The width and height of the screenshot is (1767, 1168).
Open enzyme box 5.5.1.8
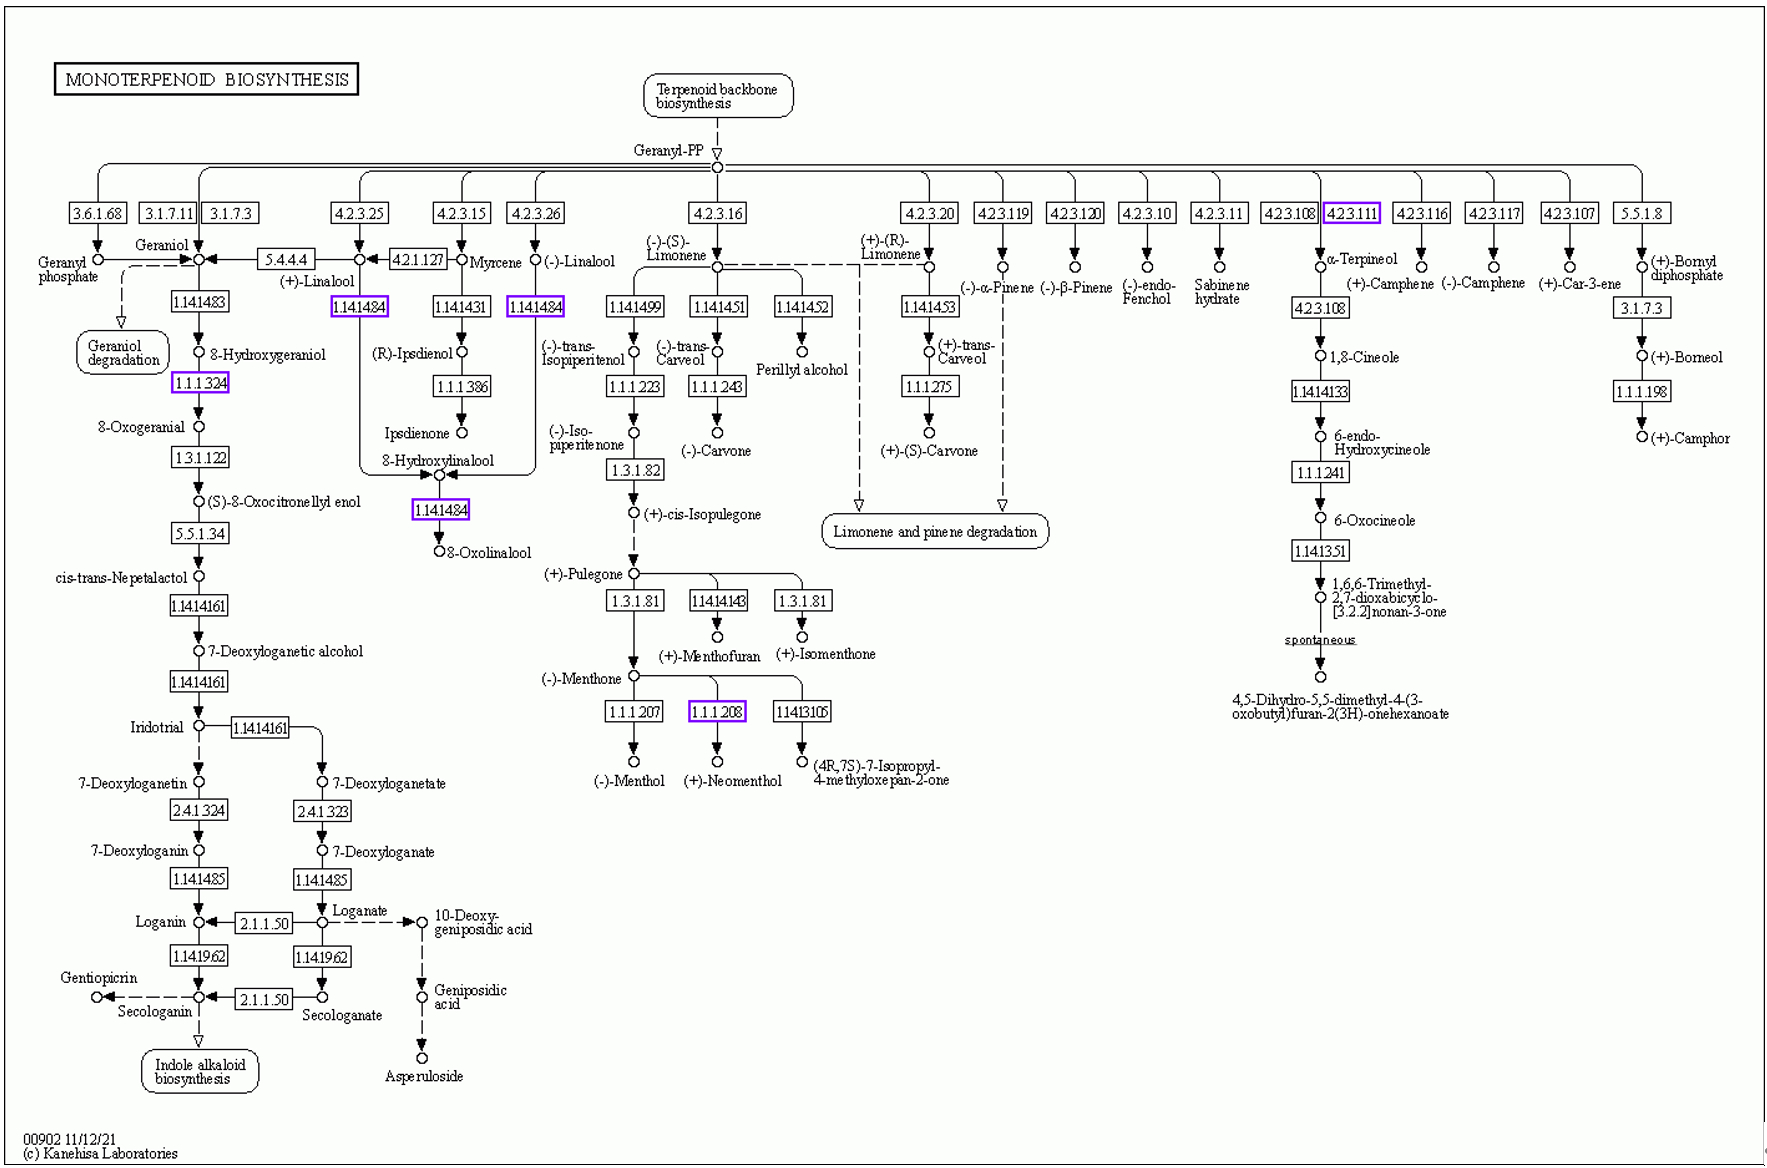tap(1641, 213)
